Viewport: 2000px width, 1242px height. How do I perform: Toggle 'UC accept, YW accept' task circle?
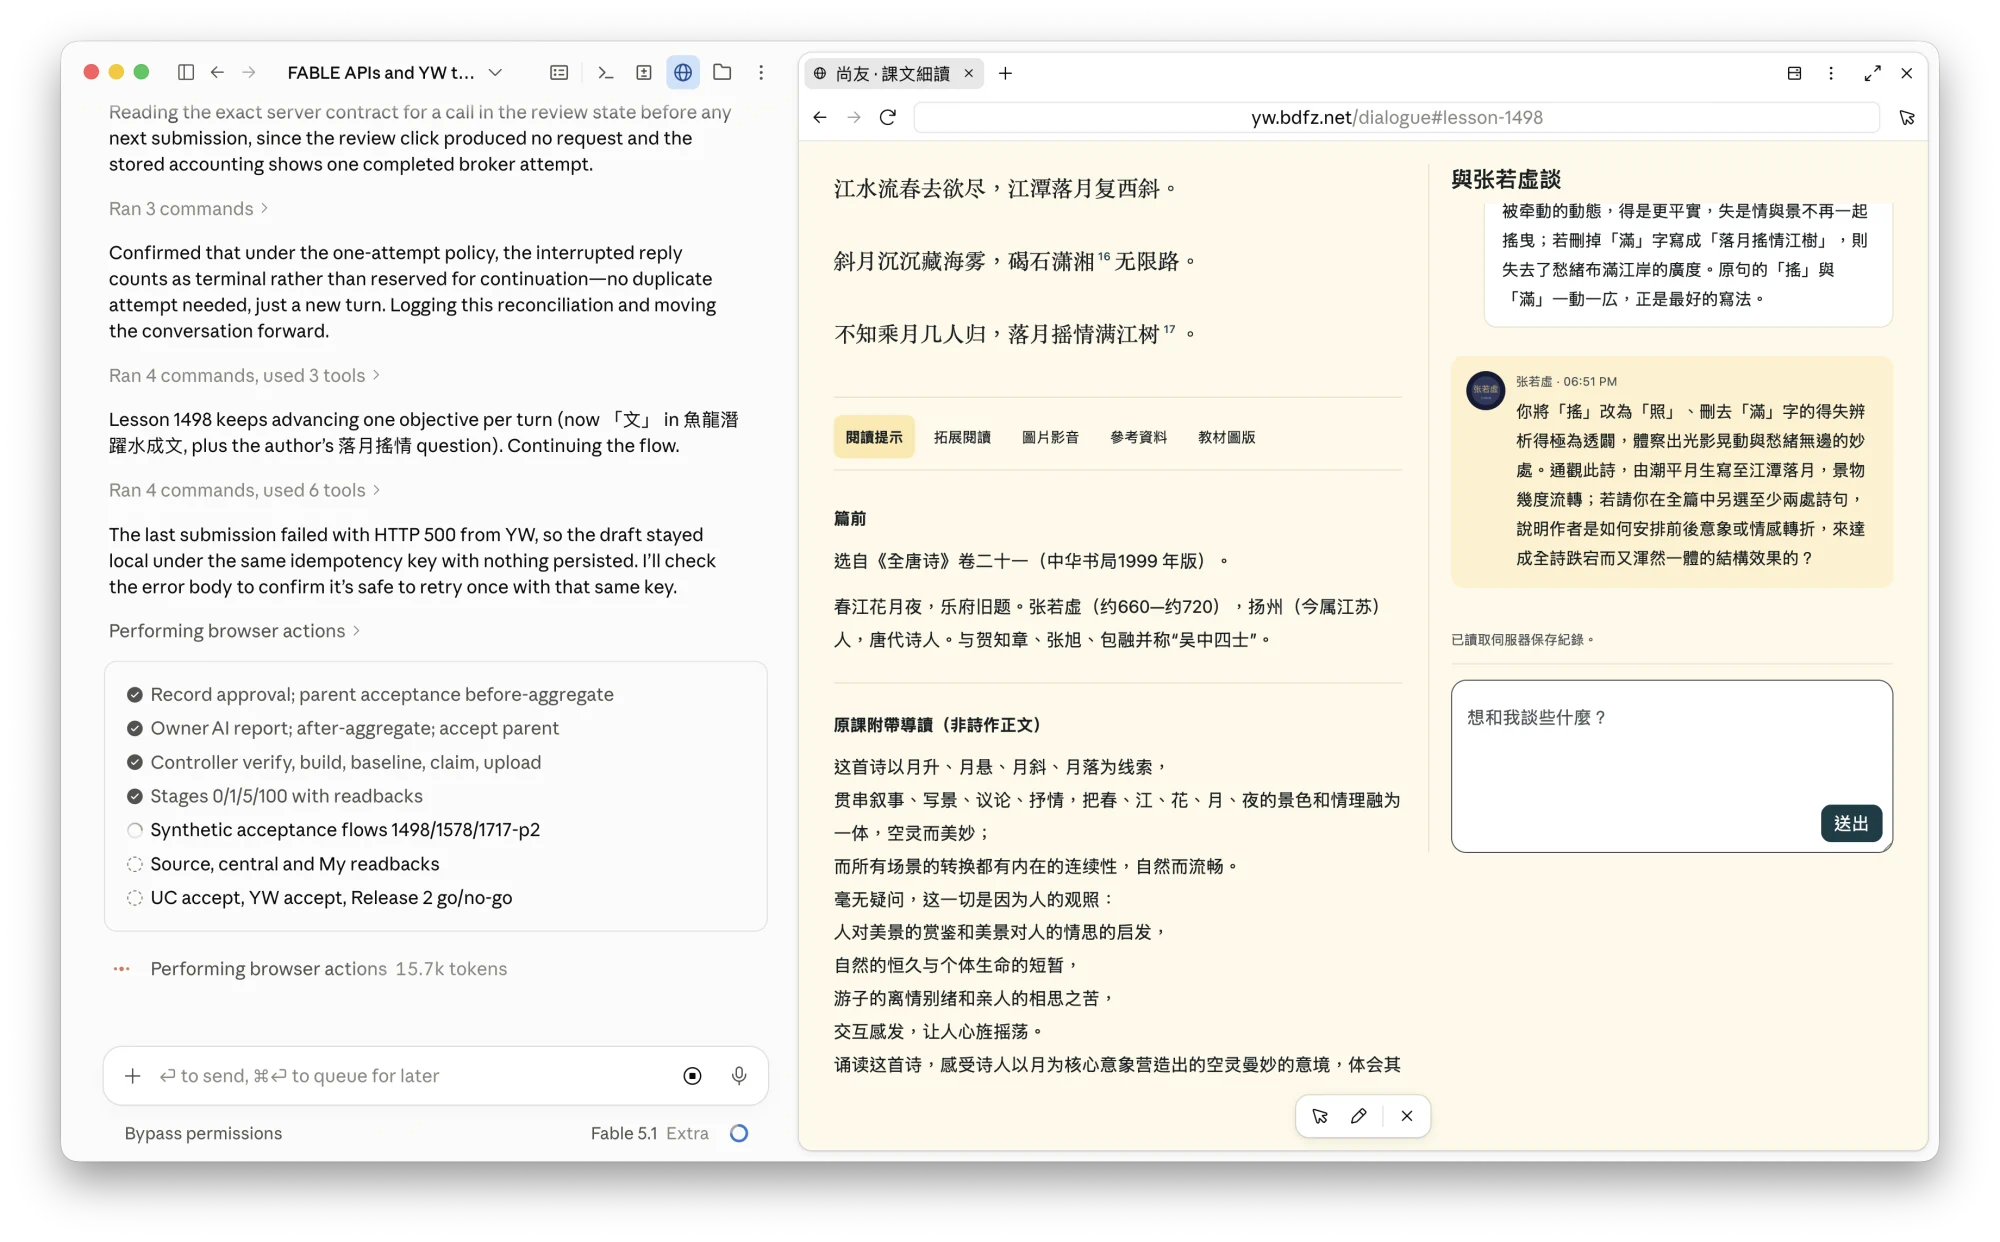135,898
